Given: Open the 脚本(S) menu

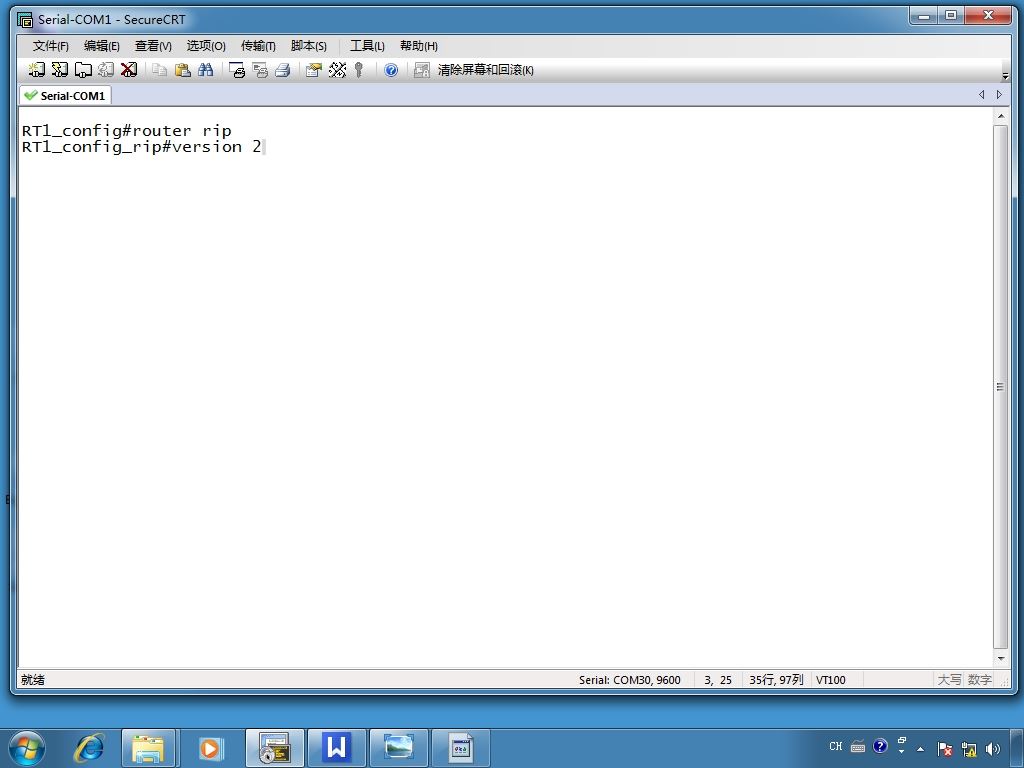Looking at the screenshot, I should click(308, 46).
